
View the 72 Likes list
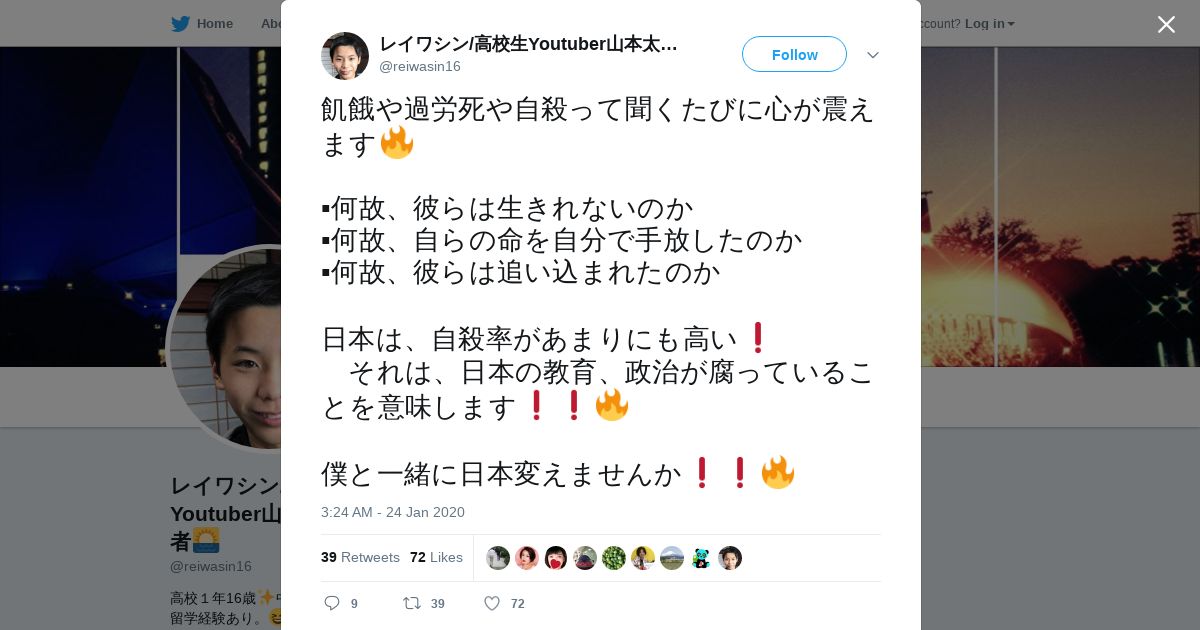point(436,557)
